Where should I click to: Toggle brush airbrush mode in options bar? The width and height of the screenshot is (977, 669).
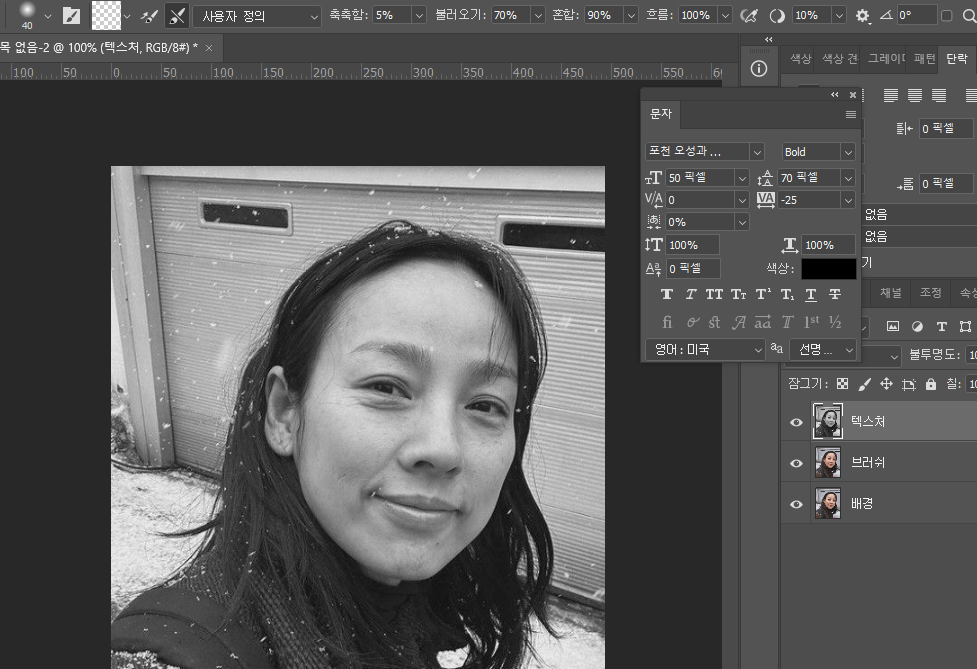click(750, 15)
